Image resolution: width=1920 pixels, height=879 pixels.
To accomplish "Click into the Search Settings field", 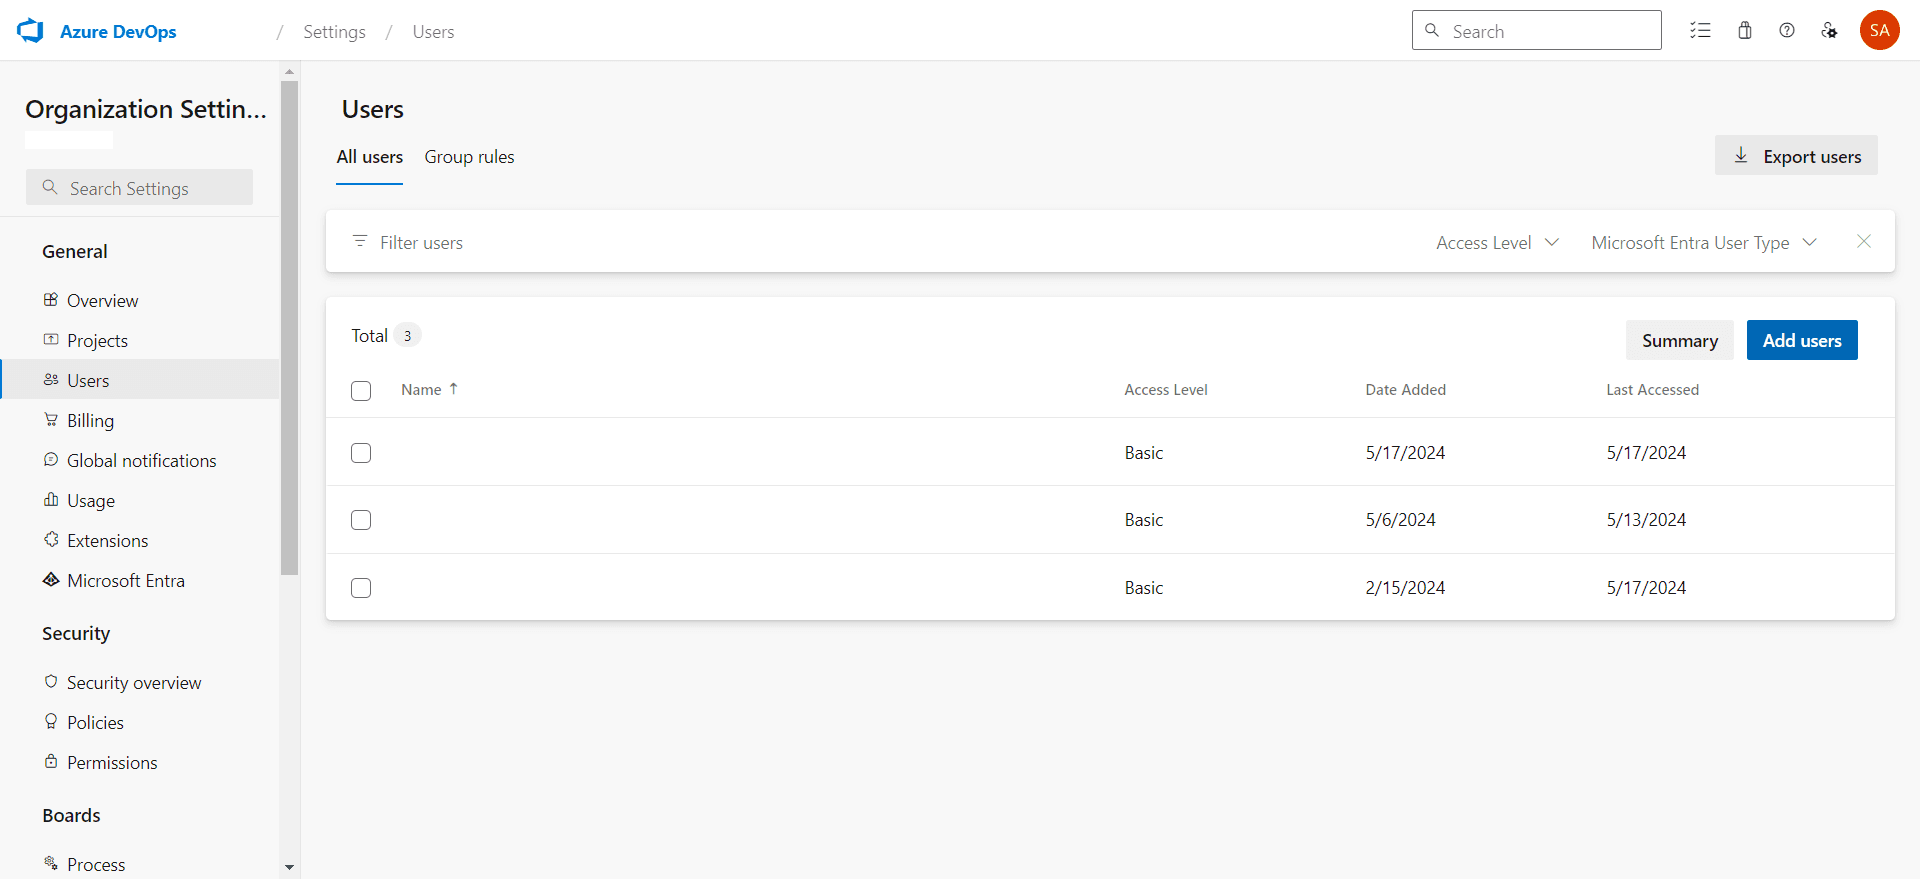I will click(140, 188).
